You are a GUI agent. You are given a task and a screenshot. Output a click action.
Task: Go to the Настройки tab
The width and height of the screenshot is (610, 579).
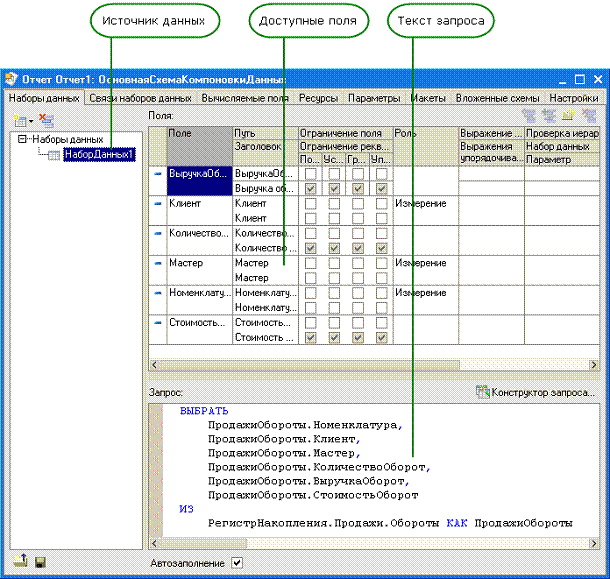pos(574,98)
